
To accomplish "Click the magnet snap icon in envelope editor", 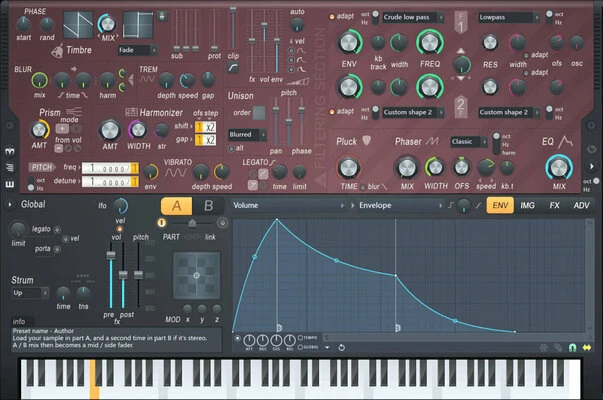I will coord(572,347).
